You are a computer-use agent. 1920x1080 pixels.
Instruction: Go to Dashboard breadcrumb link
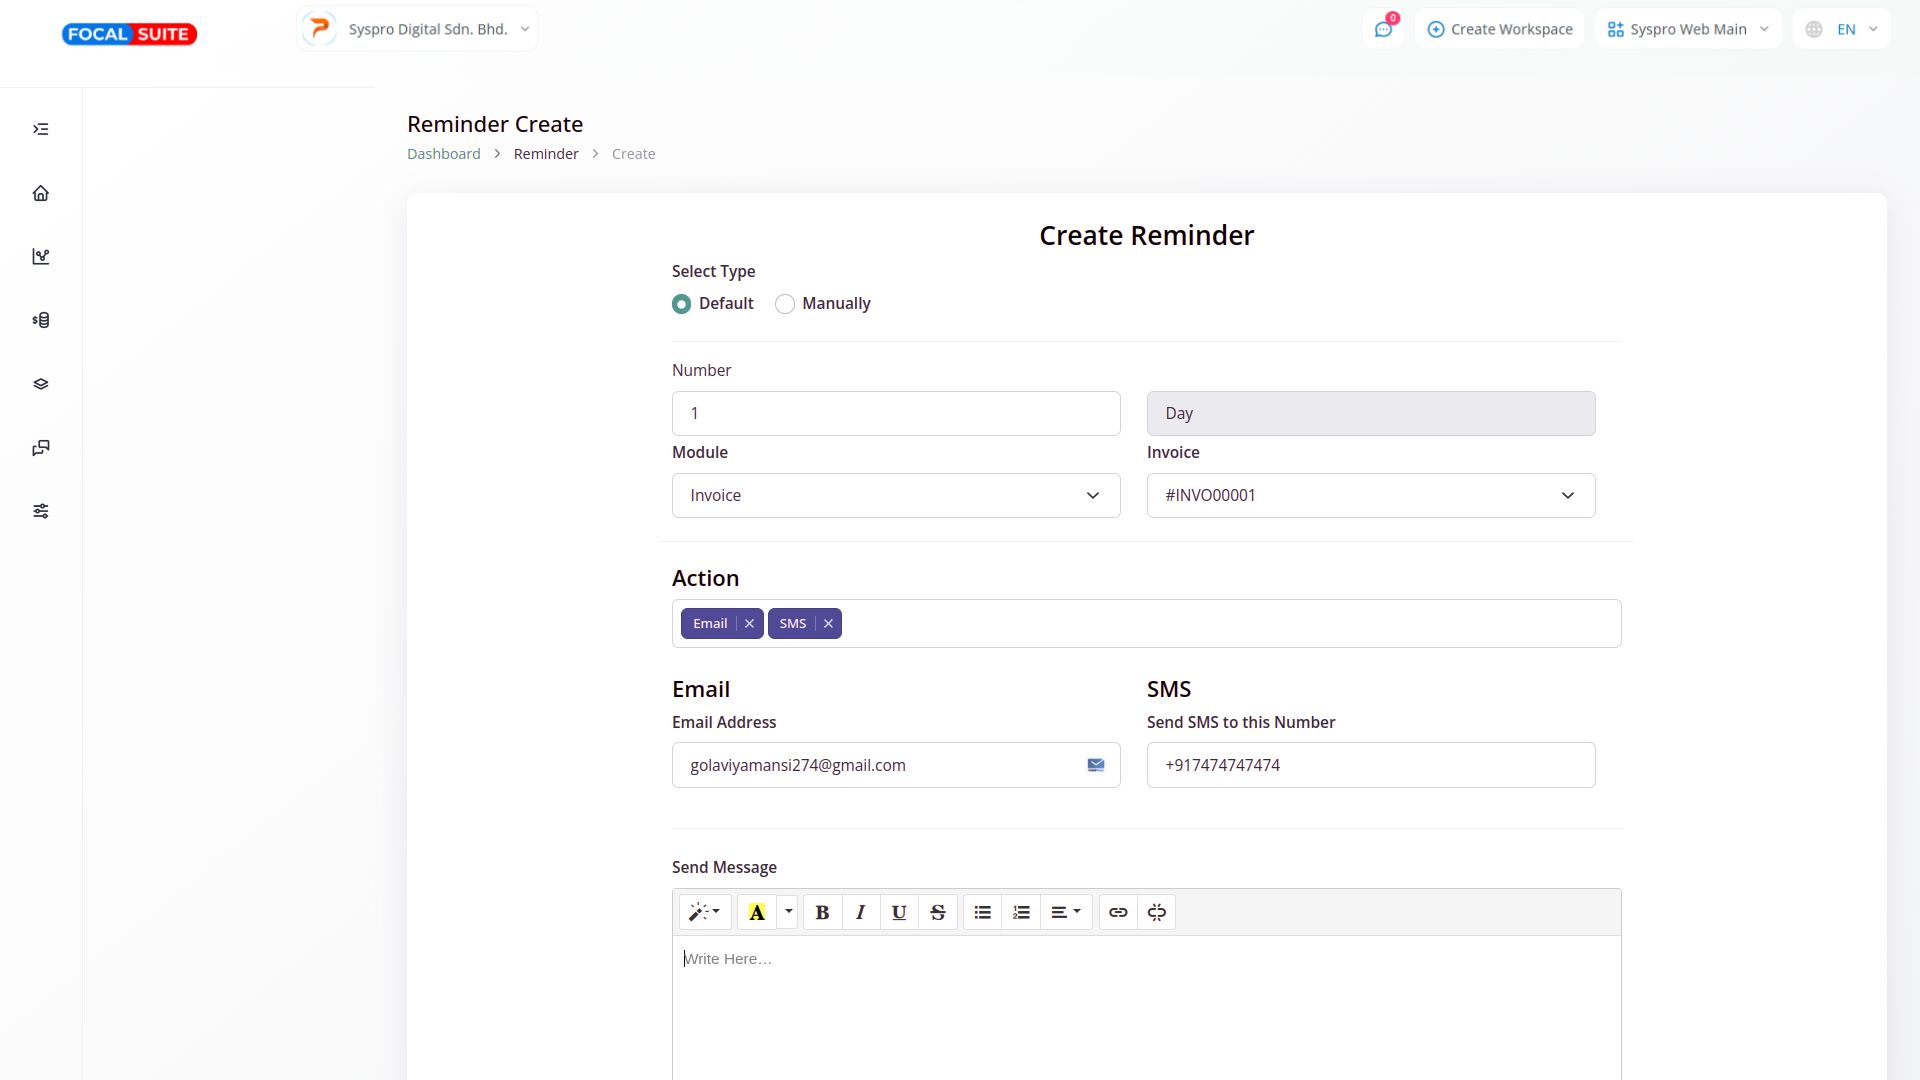(443, 154)
